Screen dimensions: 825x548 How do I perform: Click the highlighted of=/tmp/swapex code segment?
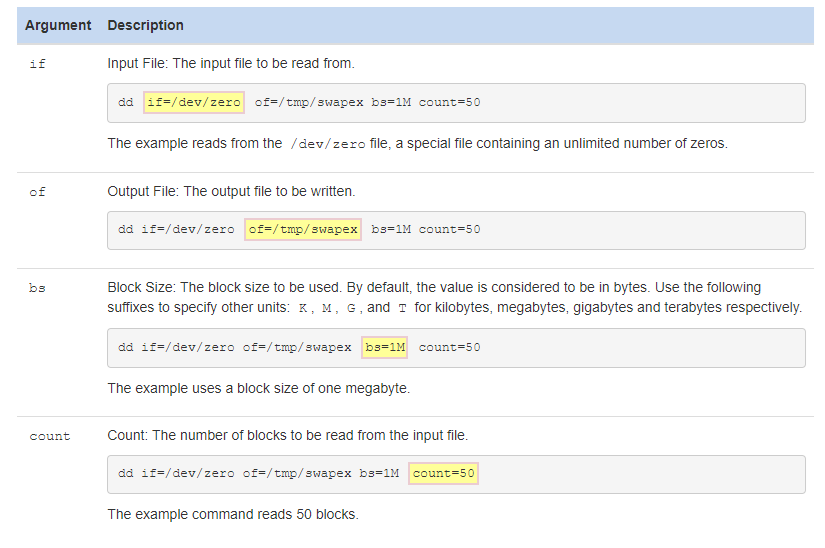point(303,229)
